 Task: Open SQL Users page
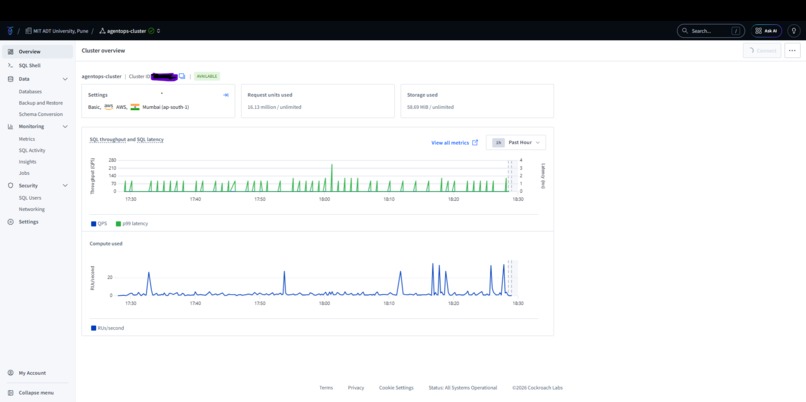(30, 198)
